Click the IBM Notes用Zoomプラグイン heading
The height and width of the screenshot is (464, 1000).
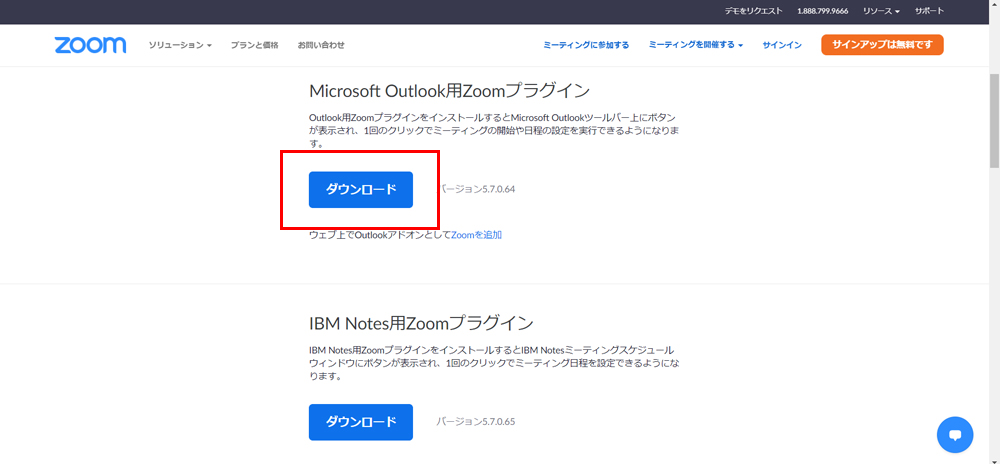[x=421, y=323]
